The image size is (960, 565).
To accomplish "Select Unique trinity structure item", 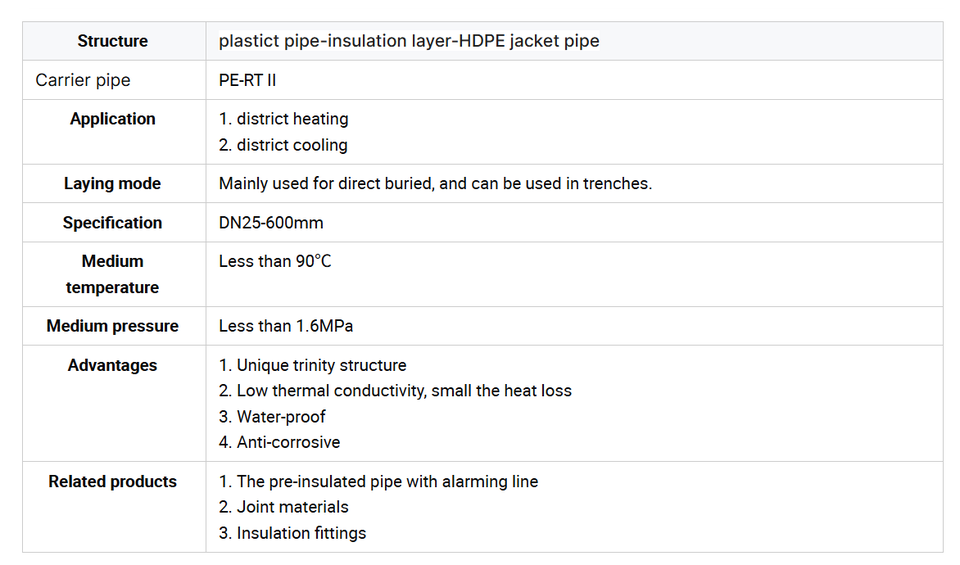I will [x=312, y=365].
